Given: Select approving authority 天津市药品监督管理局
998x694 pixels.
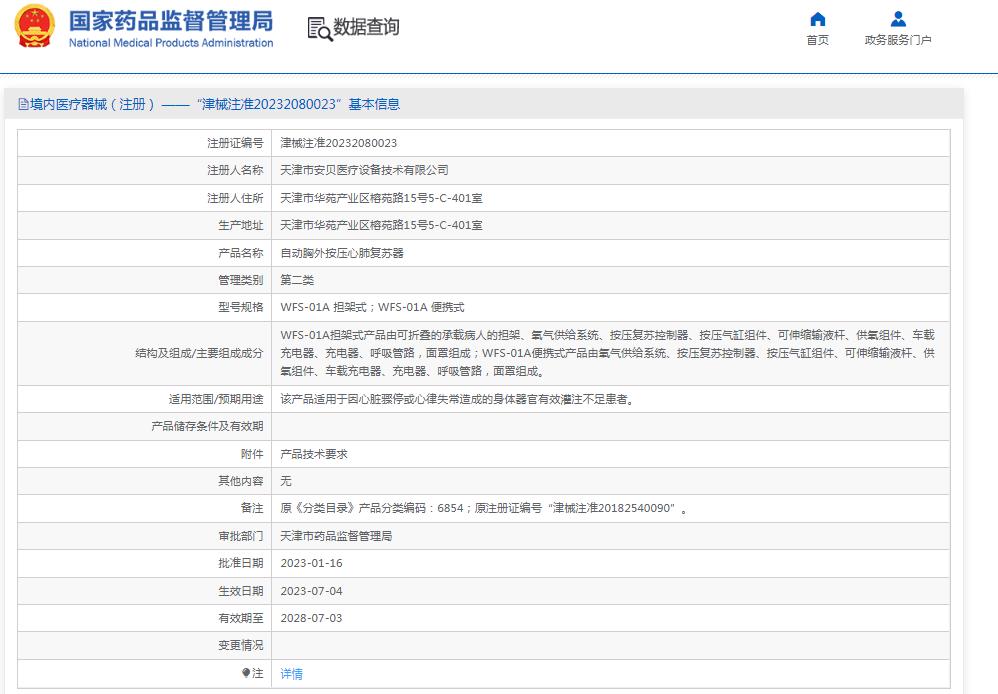Looking at the screenshot, I should [336, 536].
